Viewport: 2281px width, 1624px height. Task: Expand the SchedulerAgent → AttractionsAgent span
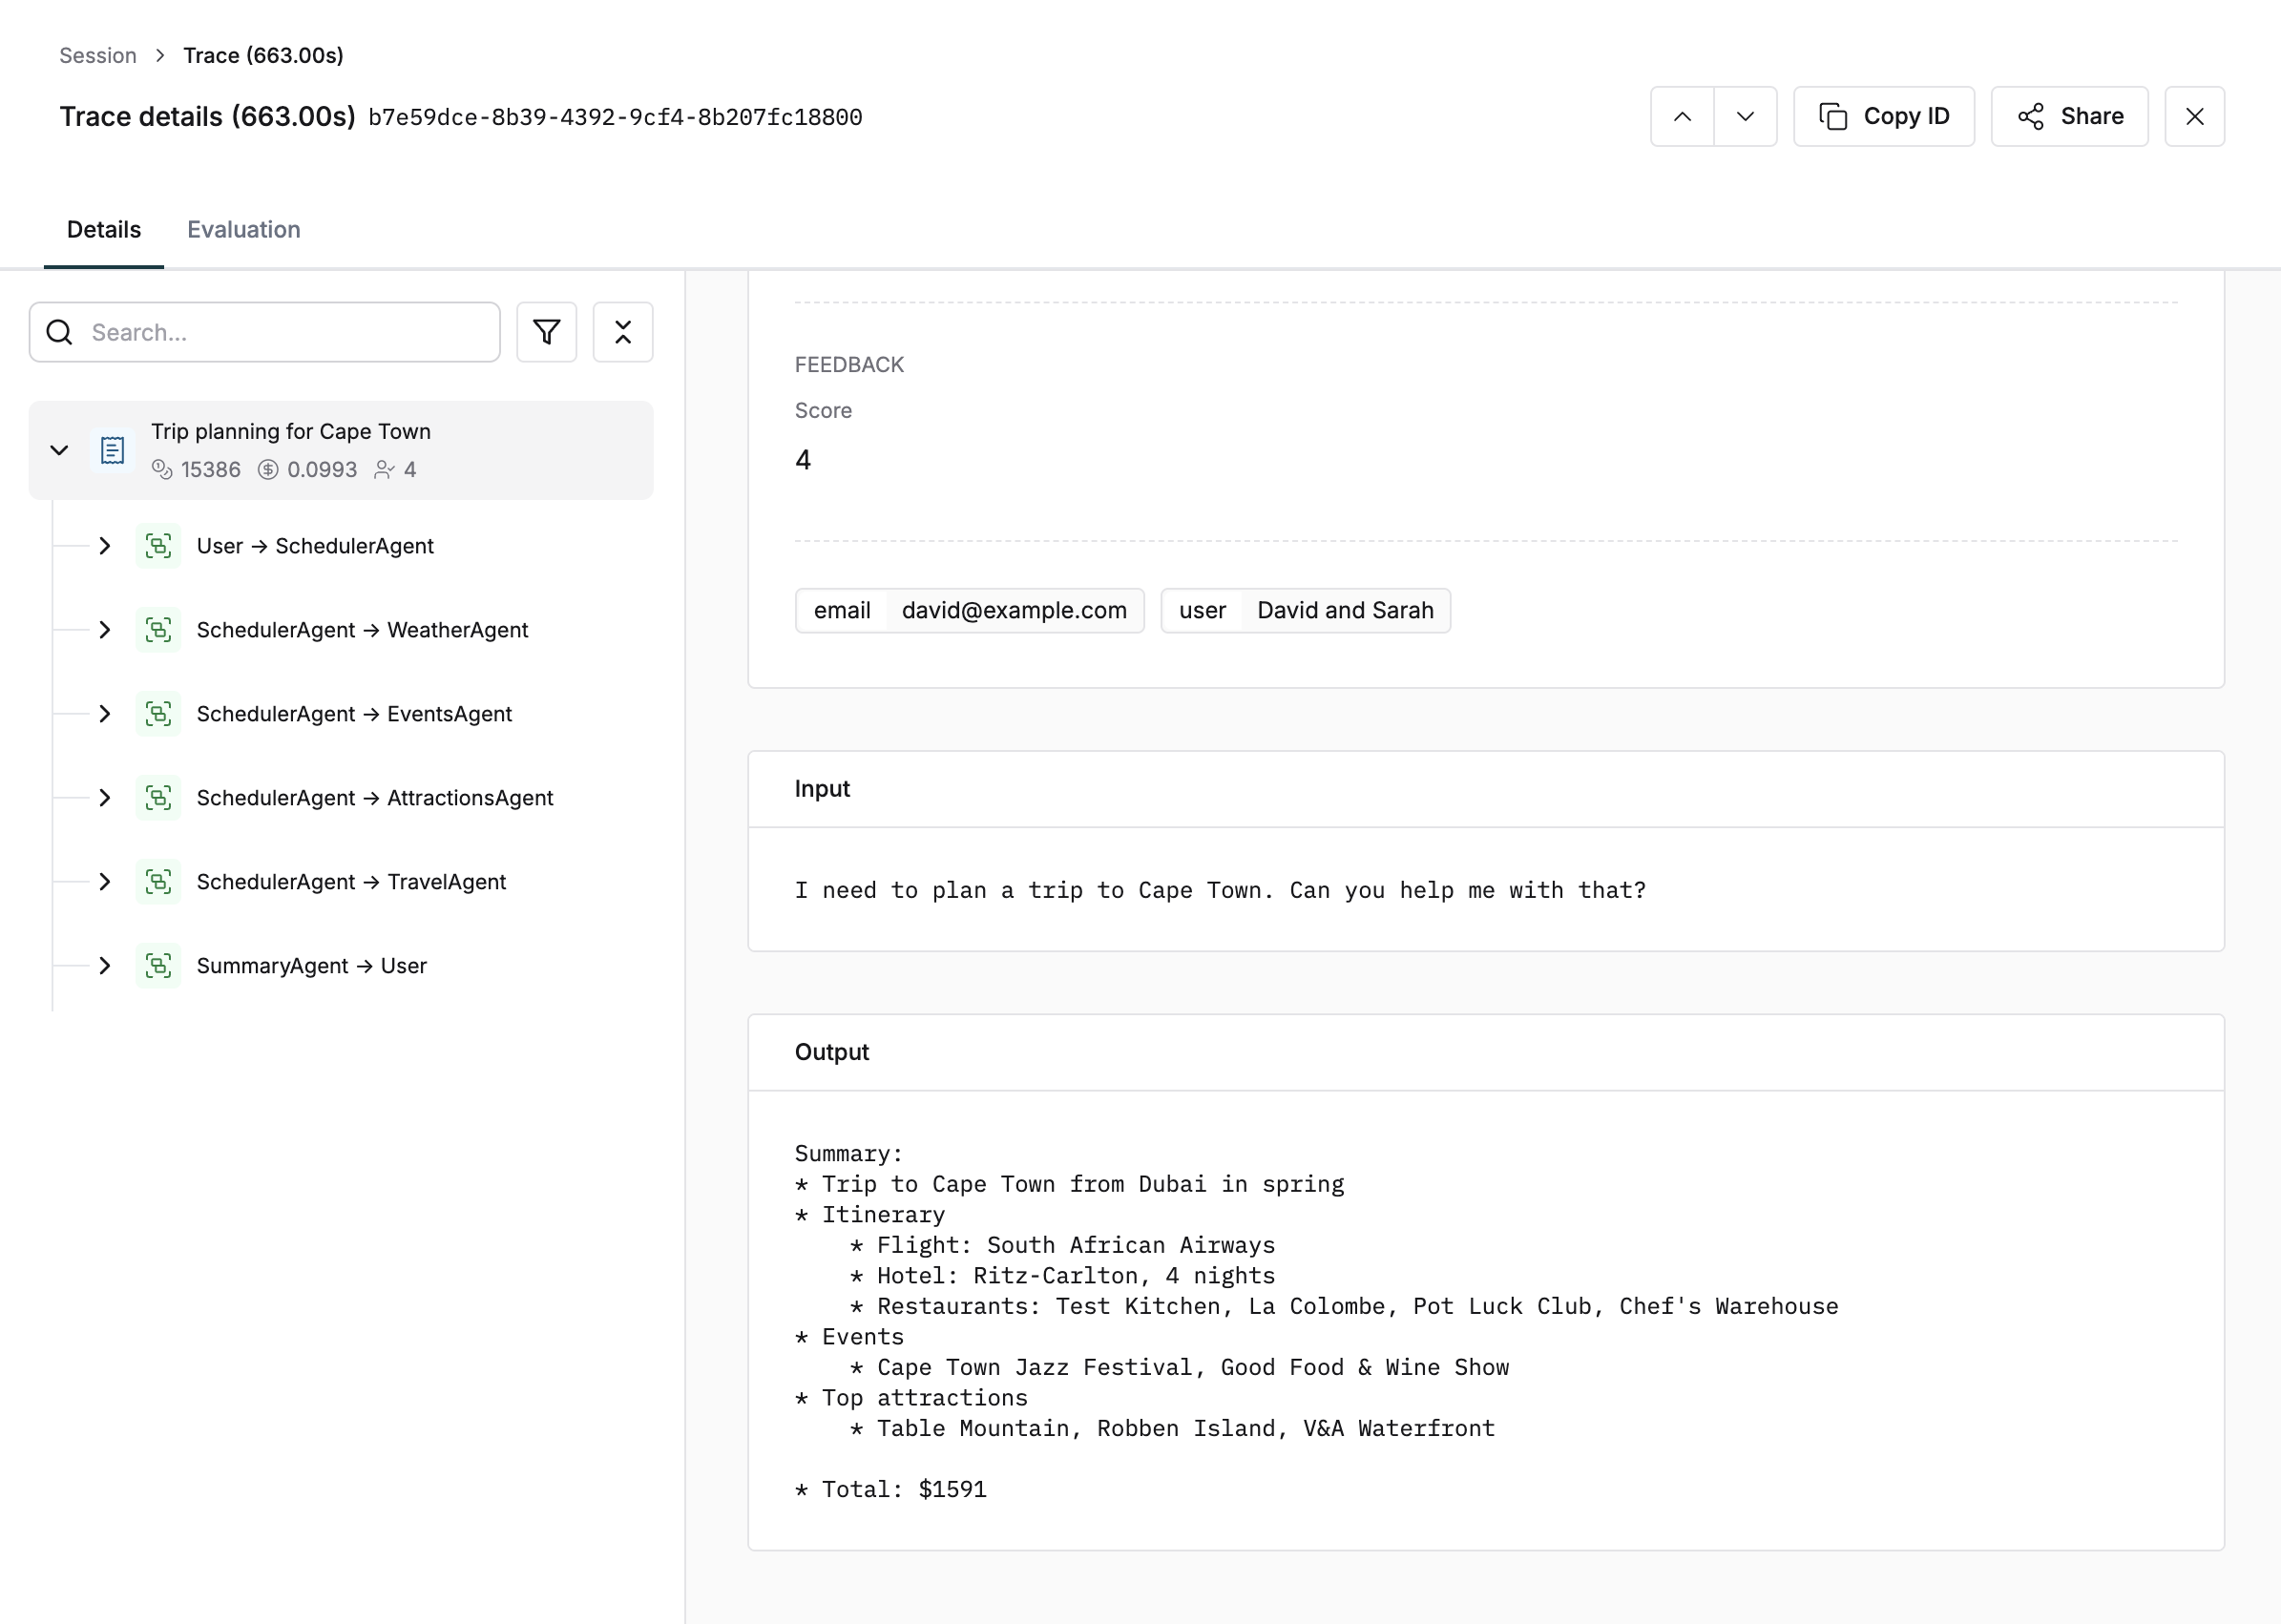(x=104, y=798)
